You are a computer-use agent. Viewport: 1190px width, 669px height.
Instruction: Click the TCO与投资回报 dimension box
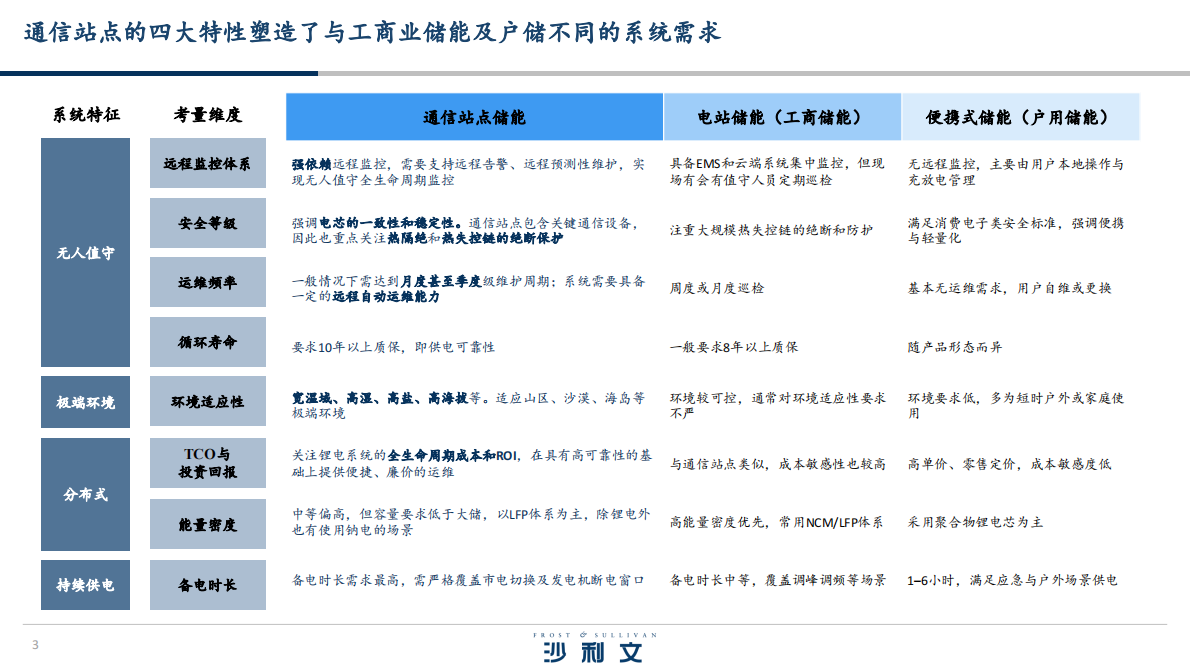point(207,463)
